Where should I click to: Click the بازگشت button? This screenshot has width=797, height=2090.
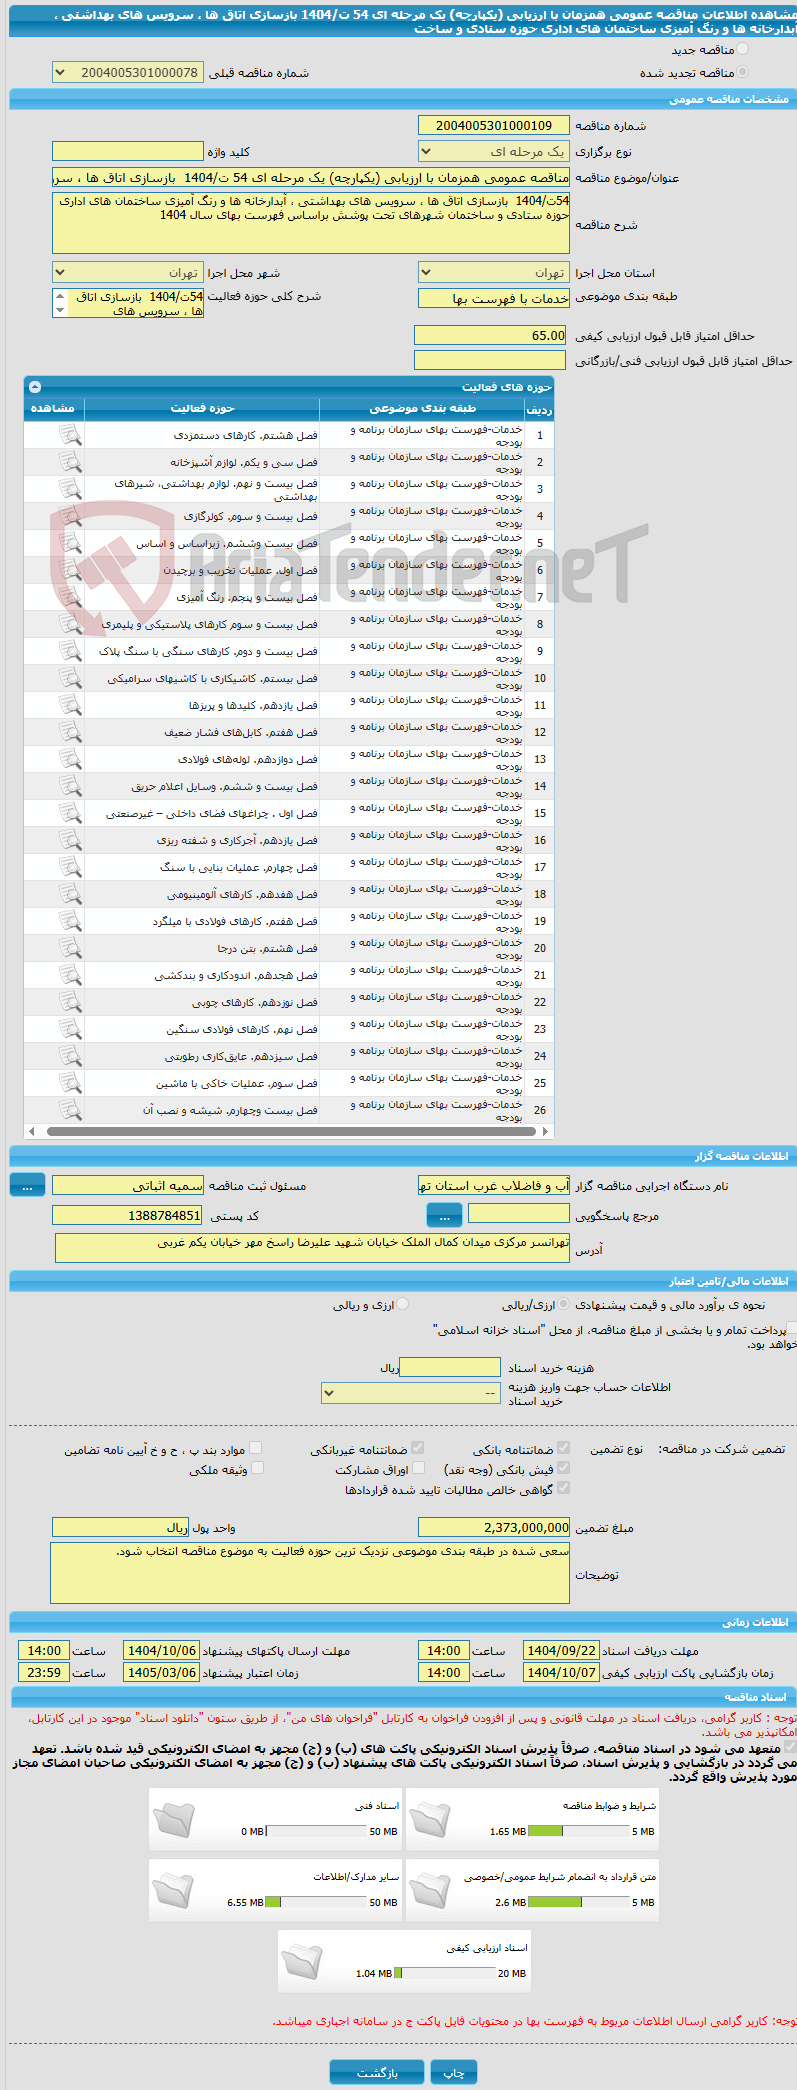[377, 2072]
